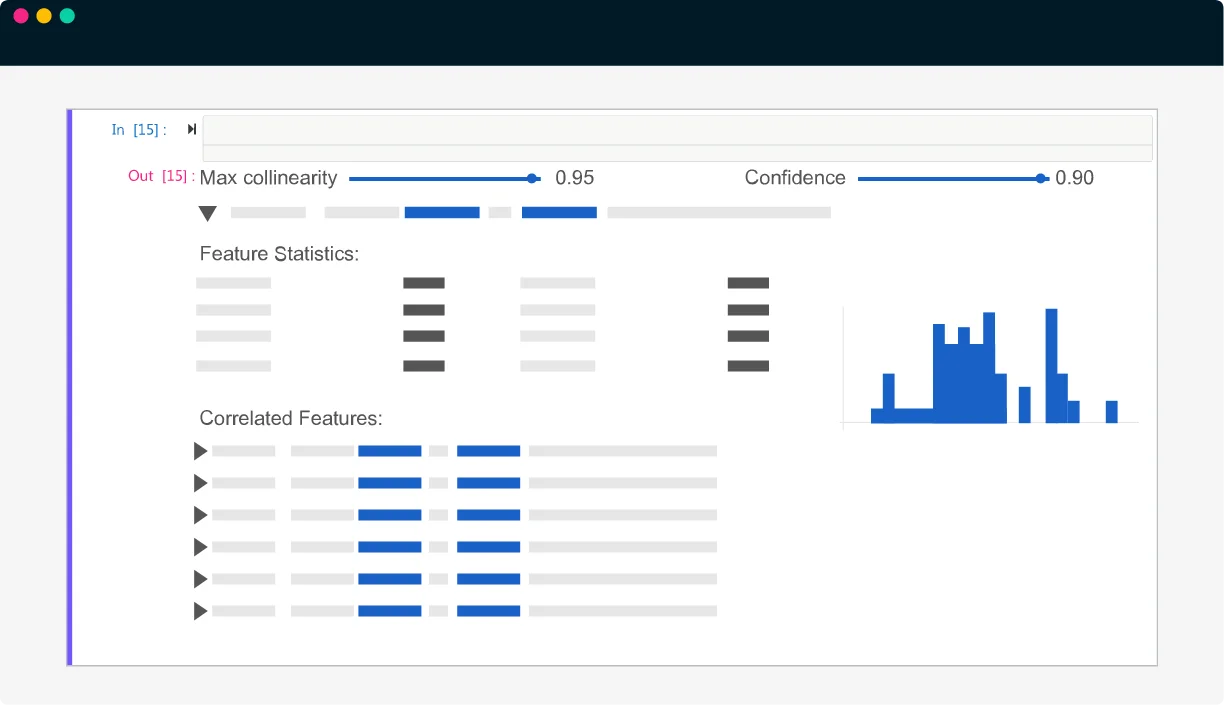
Task: Click into the In [15] code input cell
Action: click(x=677, y=138)
